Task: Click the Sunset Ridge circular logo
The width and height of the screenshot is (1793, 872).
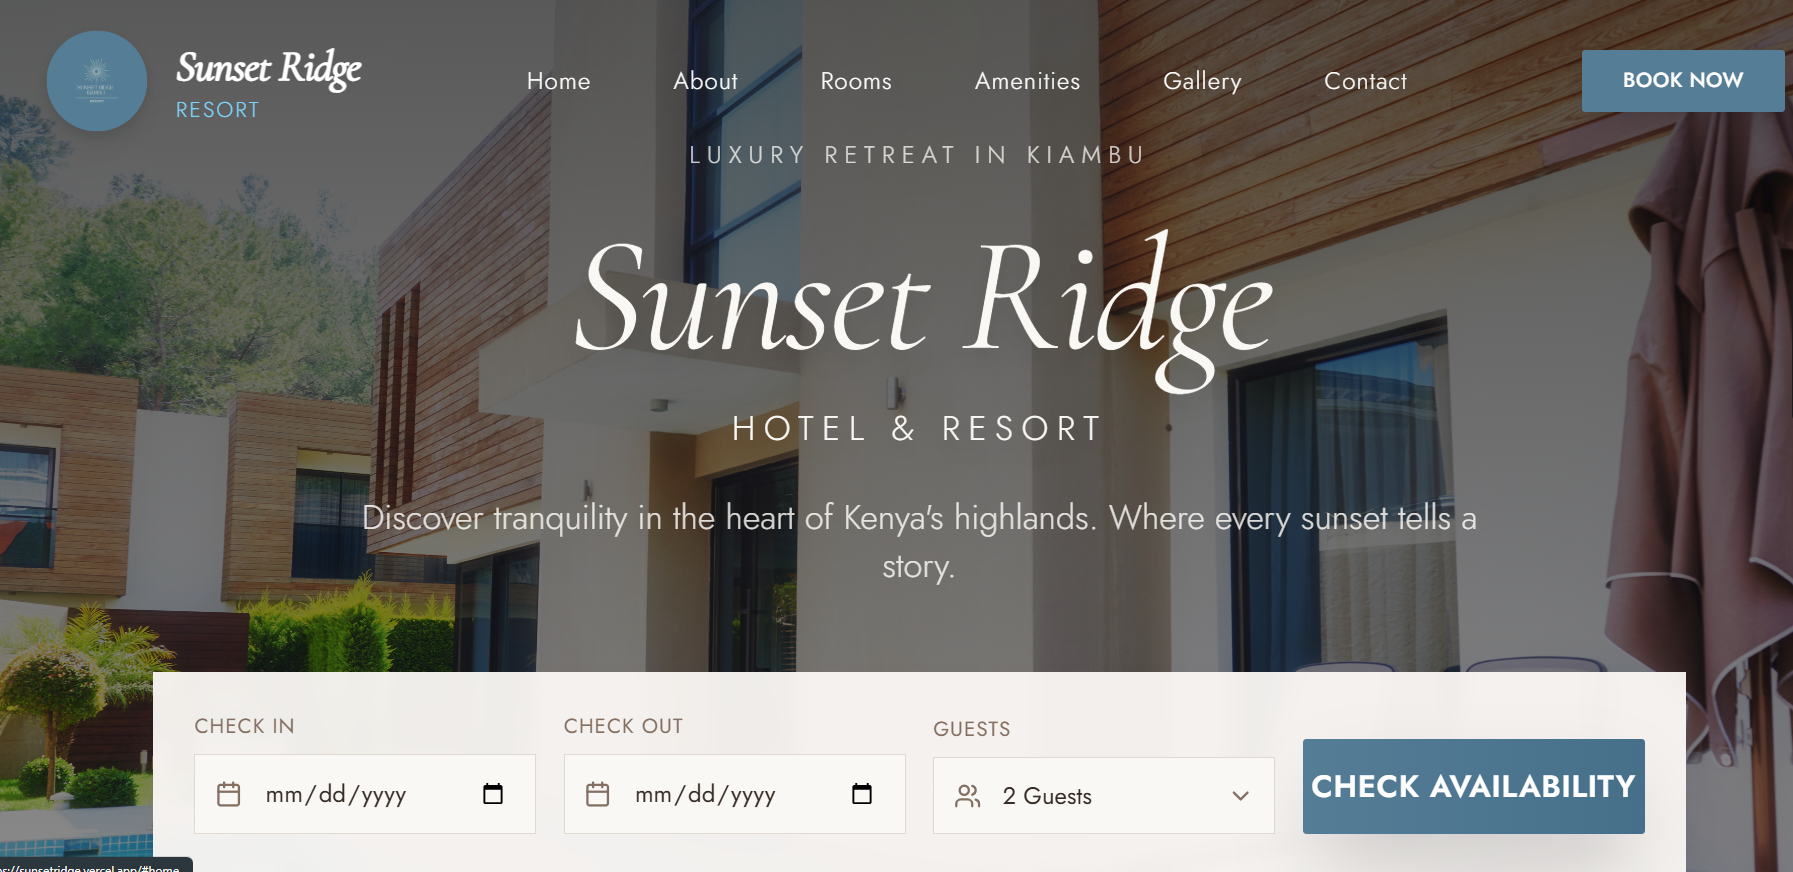Action: coord(97,81)
